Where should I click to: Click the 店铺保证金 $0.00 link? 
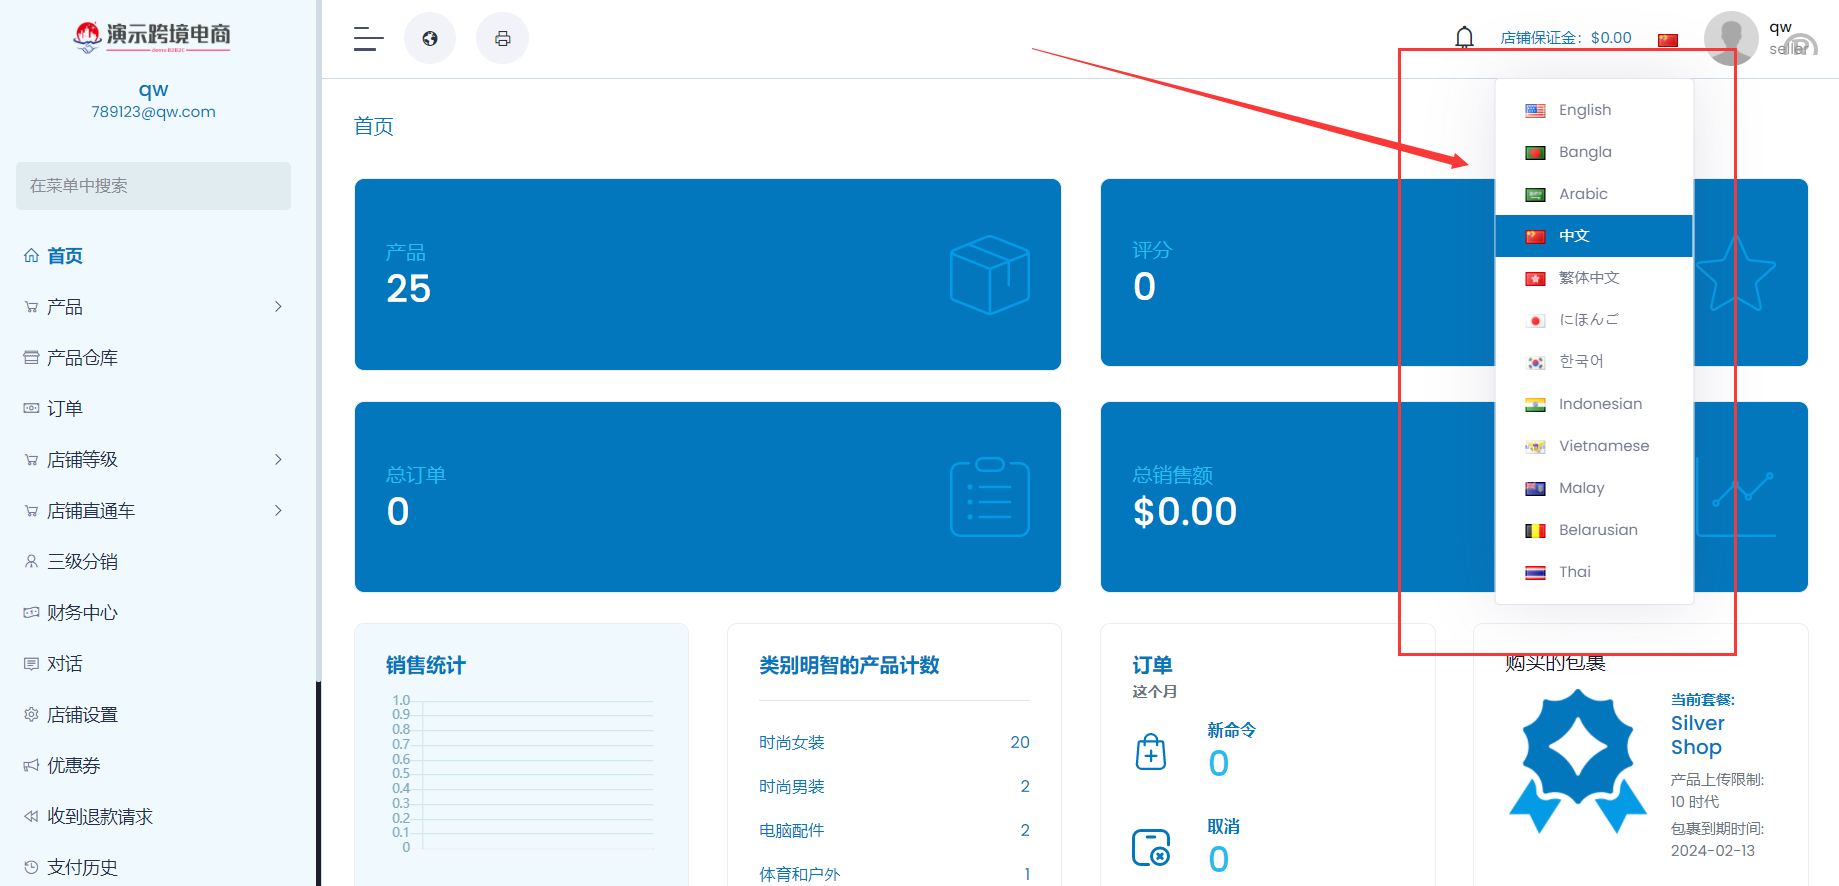click(x=1565, y=38)
